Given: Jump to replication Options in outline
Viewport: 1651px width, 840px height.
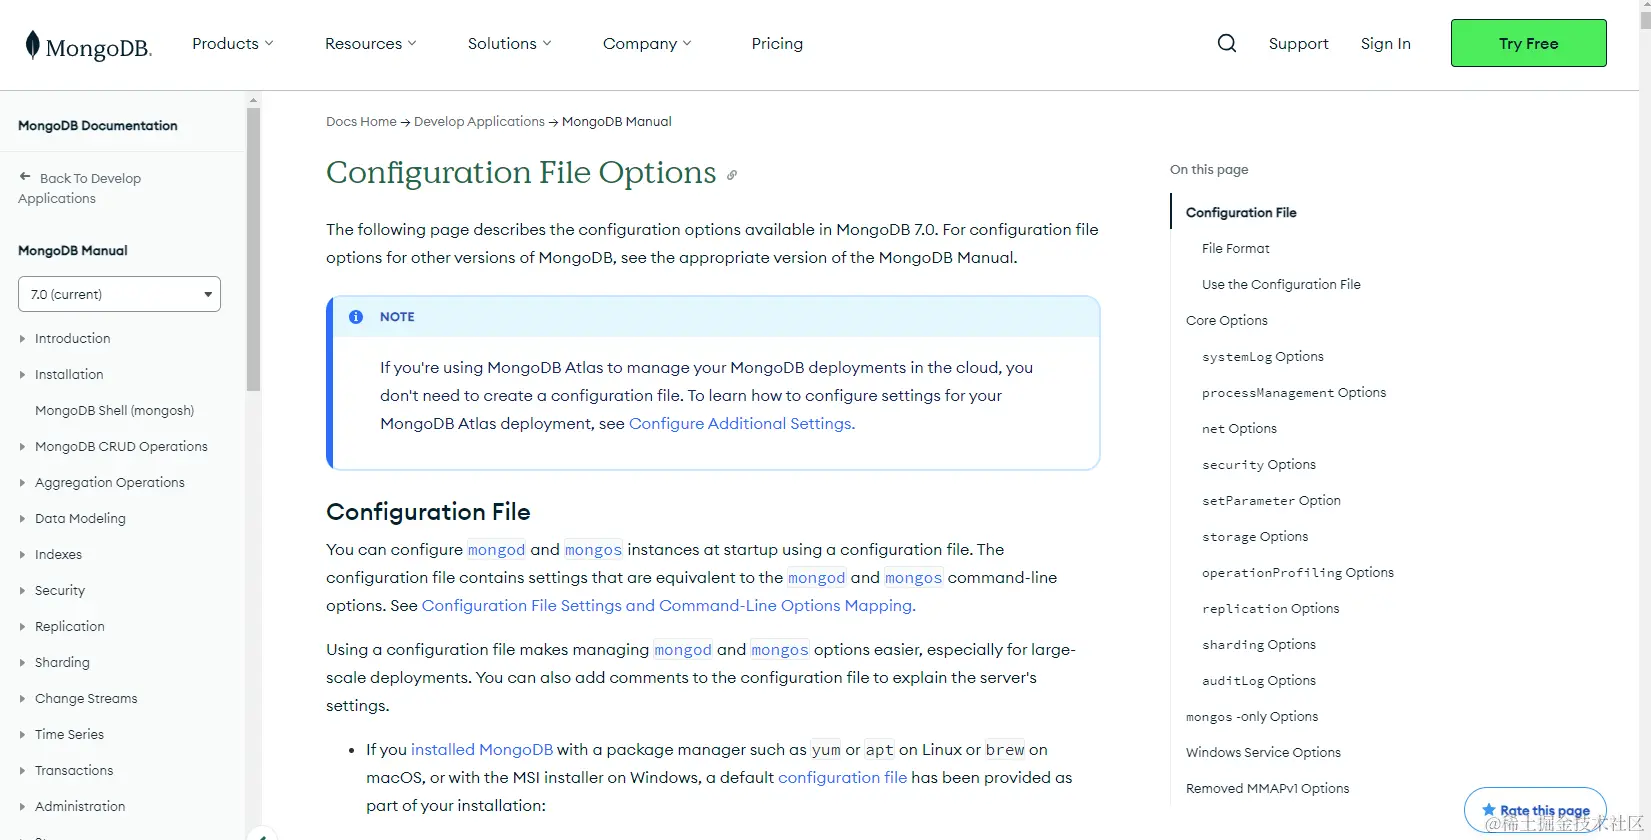Looking at the screenshot, I should click(x=1270, y=608).
